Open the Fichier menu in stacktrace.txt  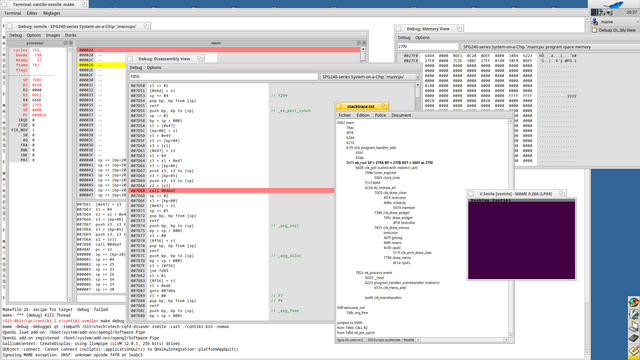tap(344, 115)
